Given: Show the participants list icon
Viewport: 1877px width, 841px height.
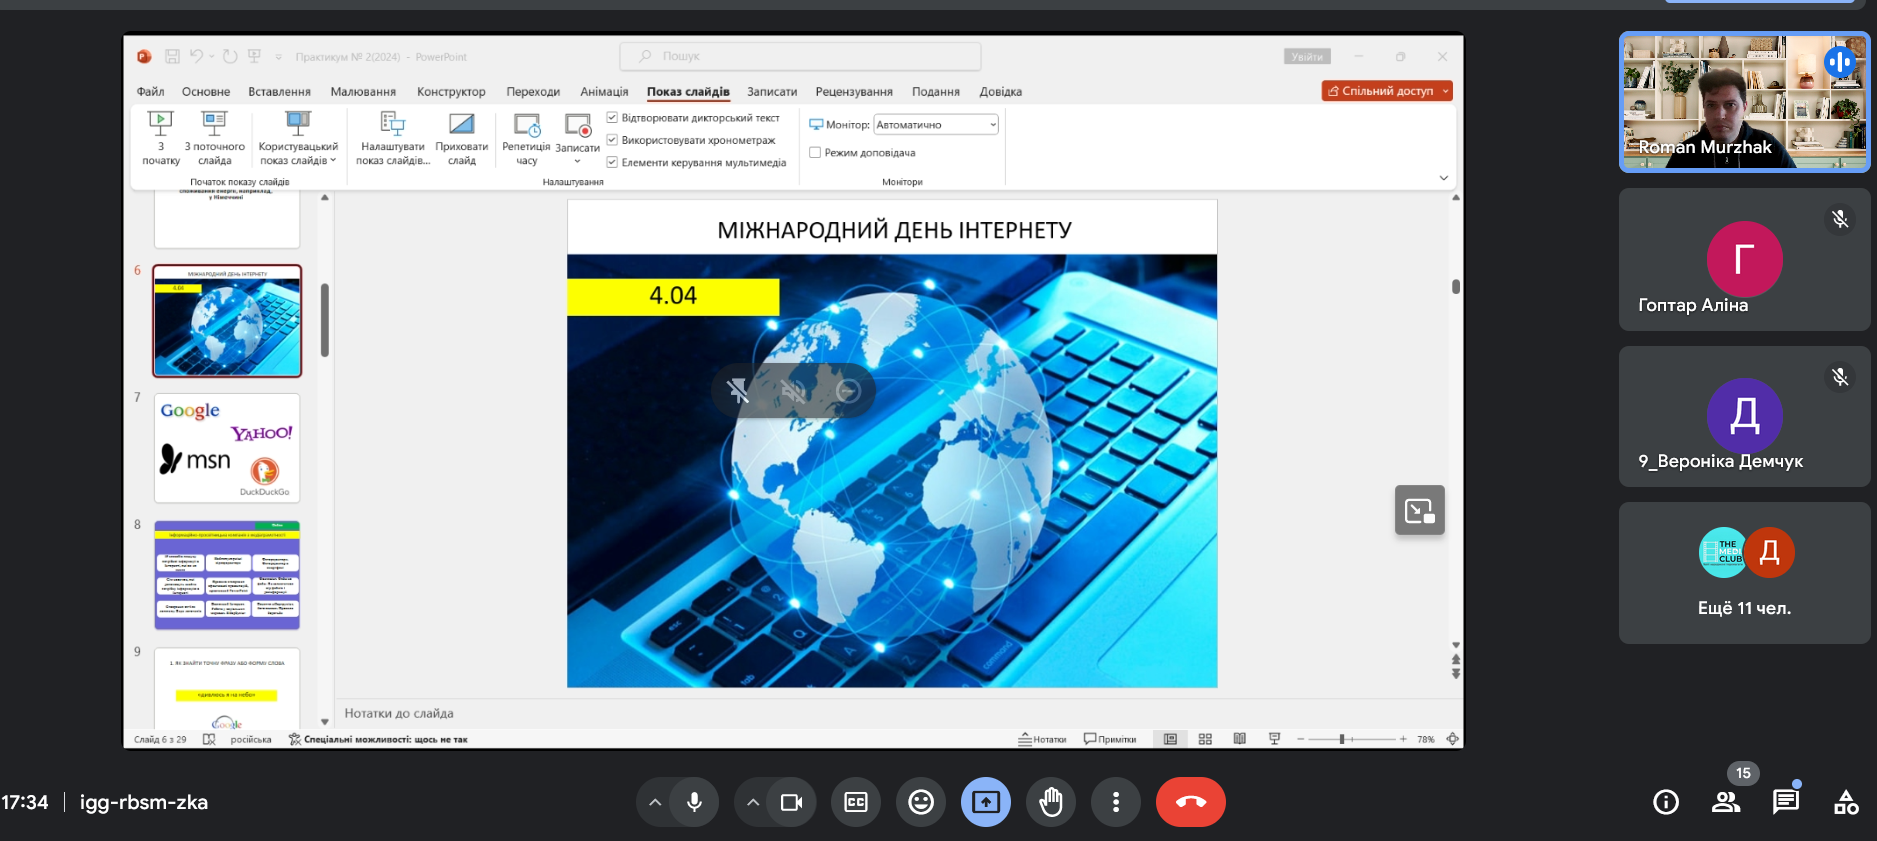Looking at the screenshot, I should (x=1726, y=802).
